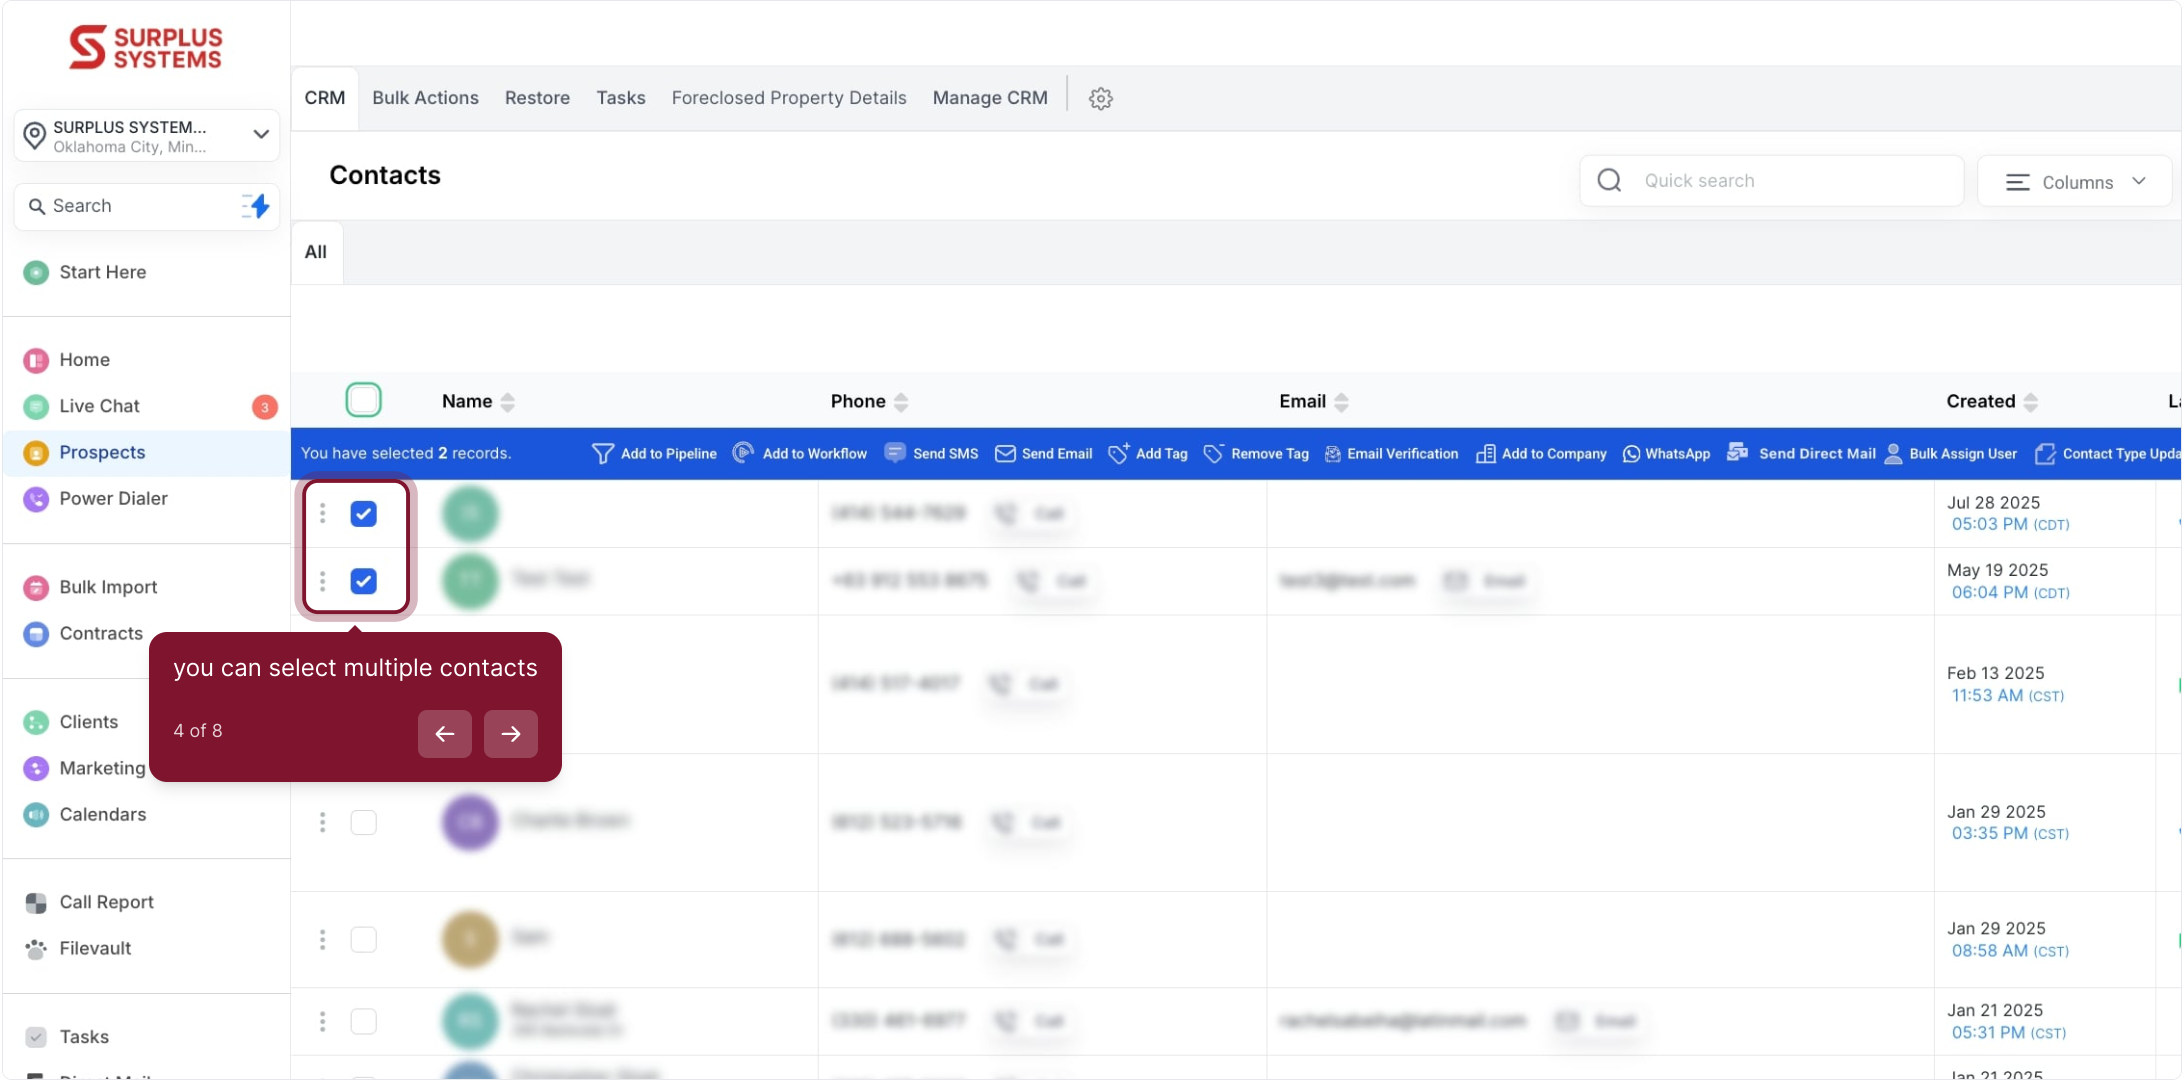The width and height of the screenshot is (2184, 1080).
Task: Sort contacts by the Name column arrows
Action: pos(508,402)
